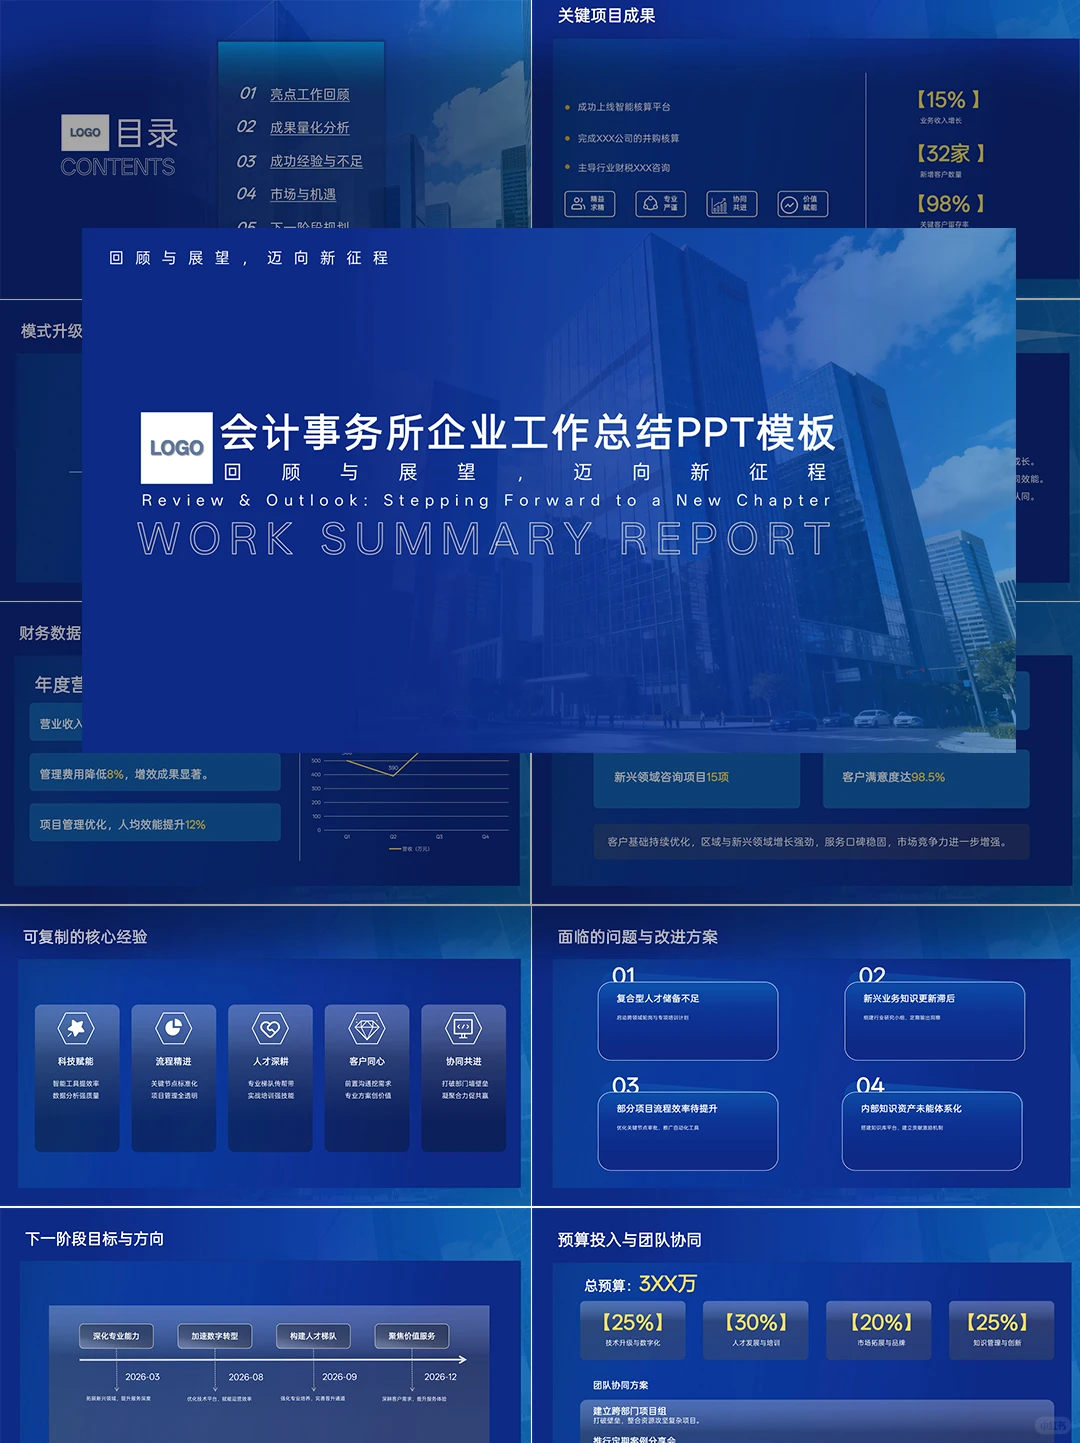This screenshot has height=1443, width=1080.
Task: Click the bullet 完成XXX公司的并购核算
Action: pos(628,138)
